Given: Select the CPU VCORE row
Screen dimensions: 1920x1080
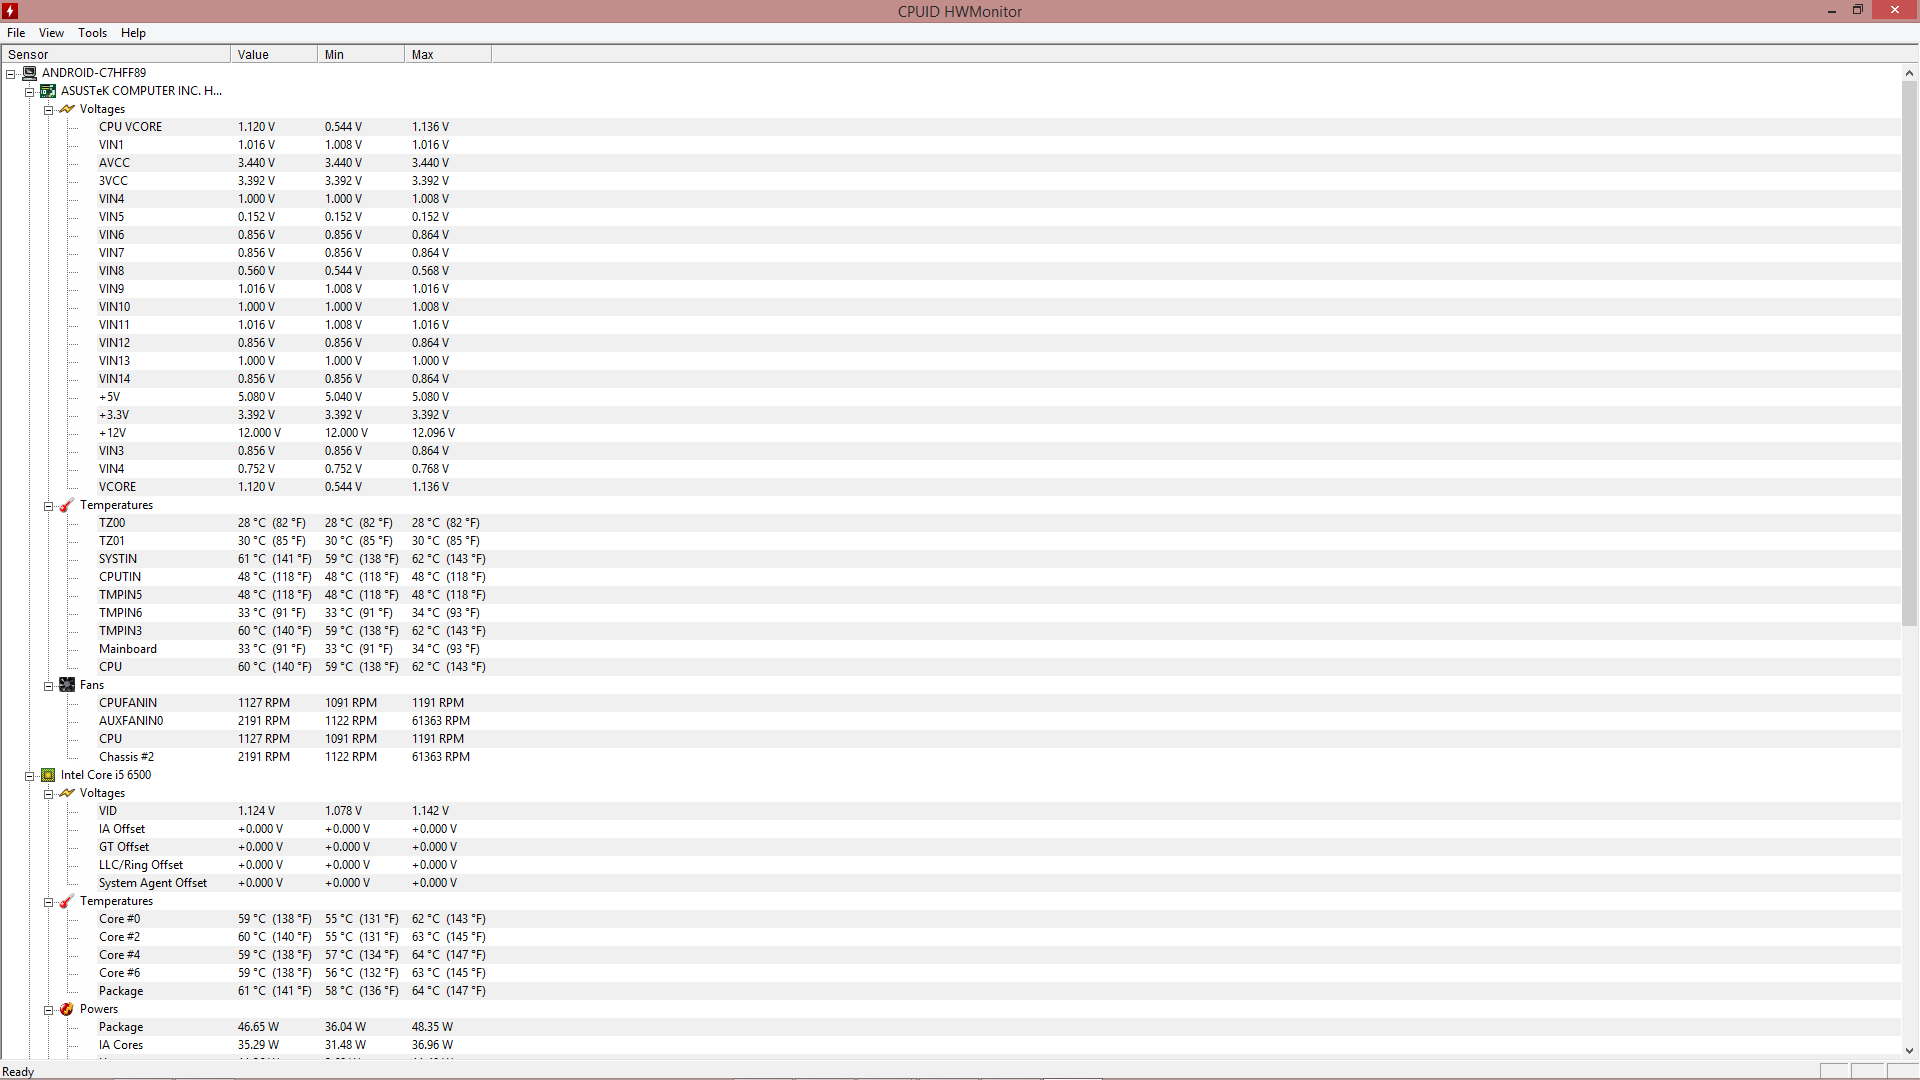Looking at the screenshot, I should 130,127.
